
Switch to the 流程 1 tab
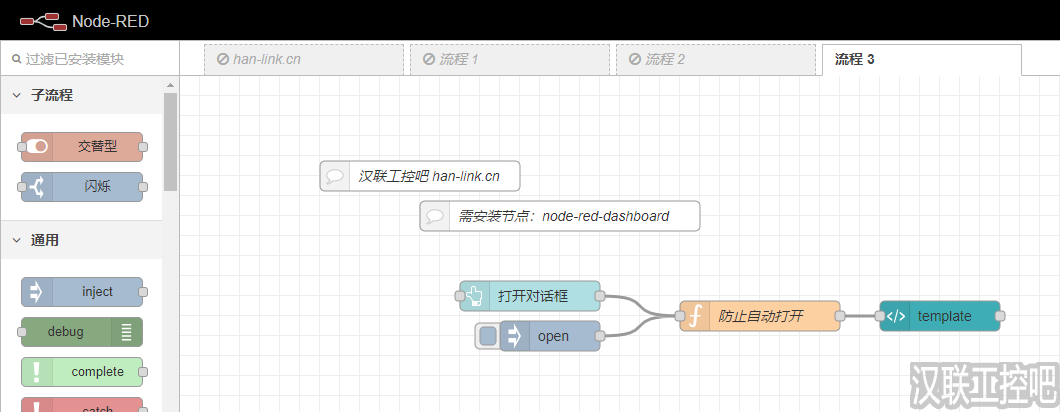click(x=509, y=59)
